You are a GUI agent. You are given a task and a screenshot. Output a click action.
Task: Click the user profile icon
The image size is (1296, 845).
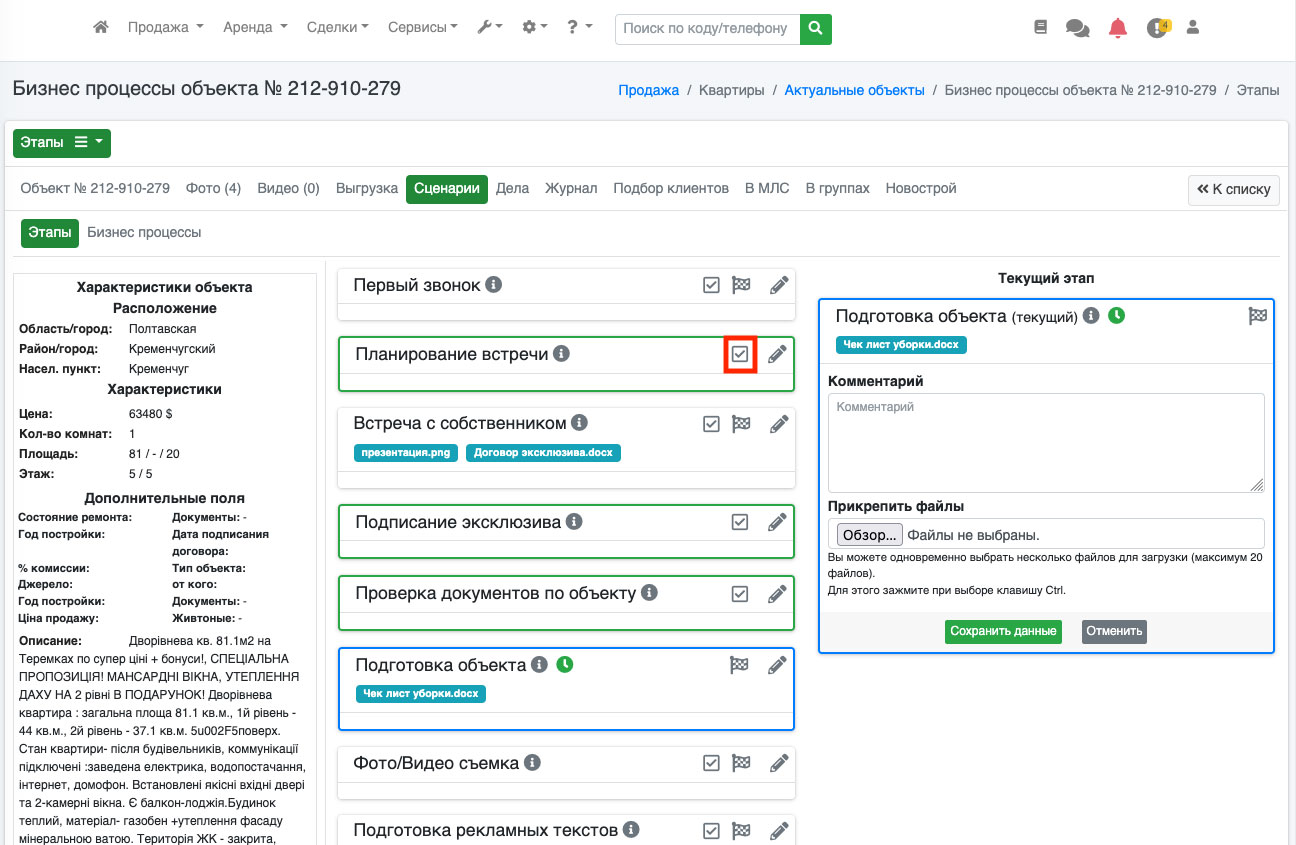click(x=1192, y=28)
